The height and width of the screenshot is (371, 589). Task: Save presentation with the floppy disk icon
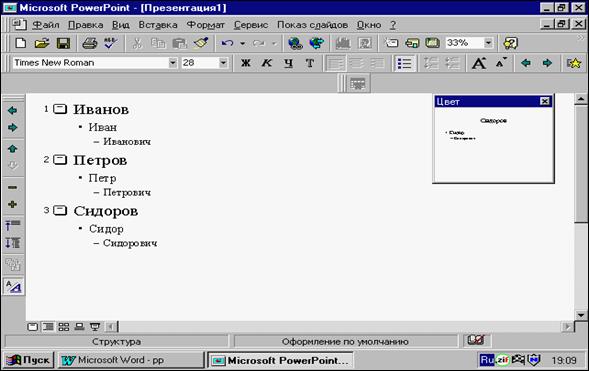click(x=63, y=43)
